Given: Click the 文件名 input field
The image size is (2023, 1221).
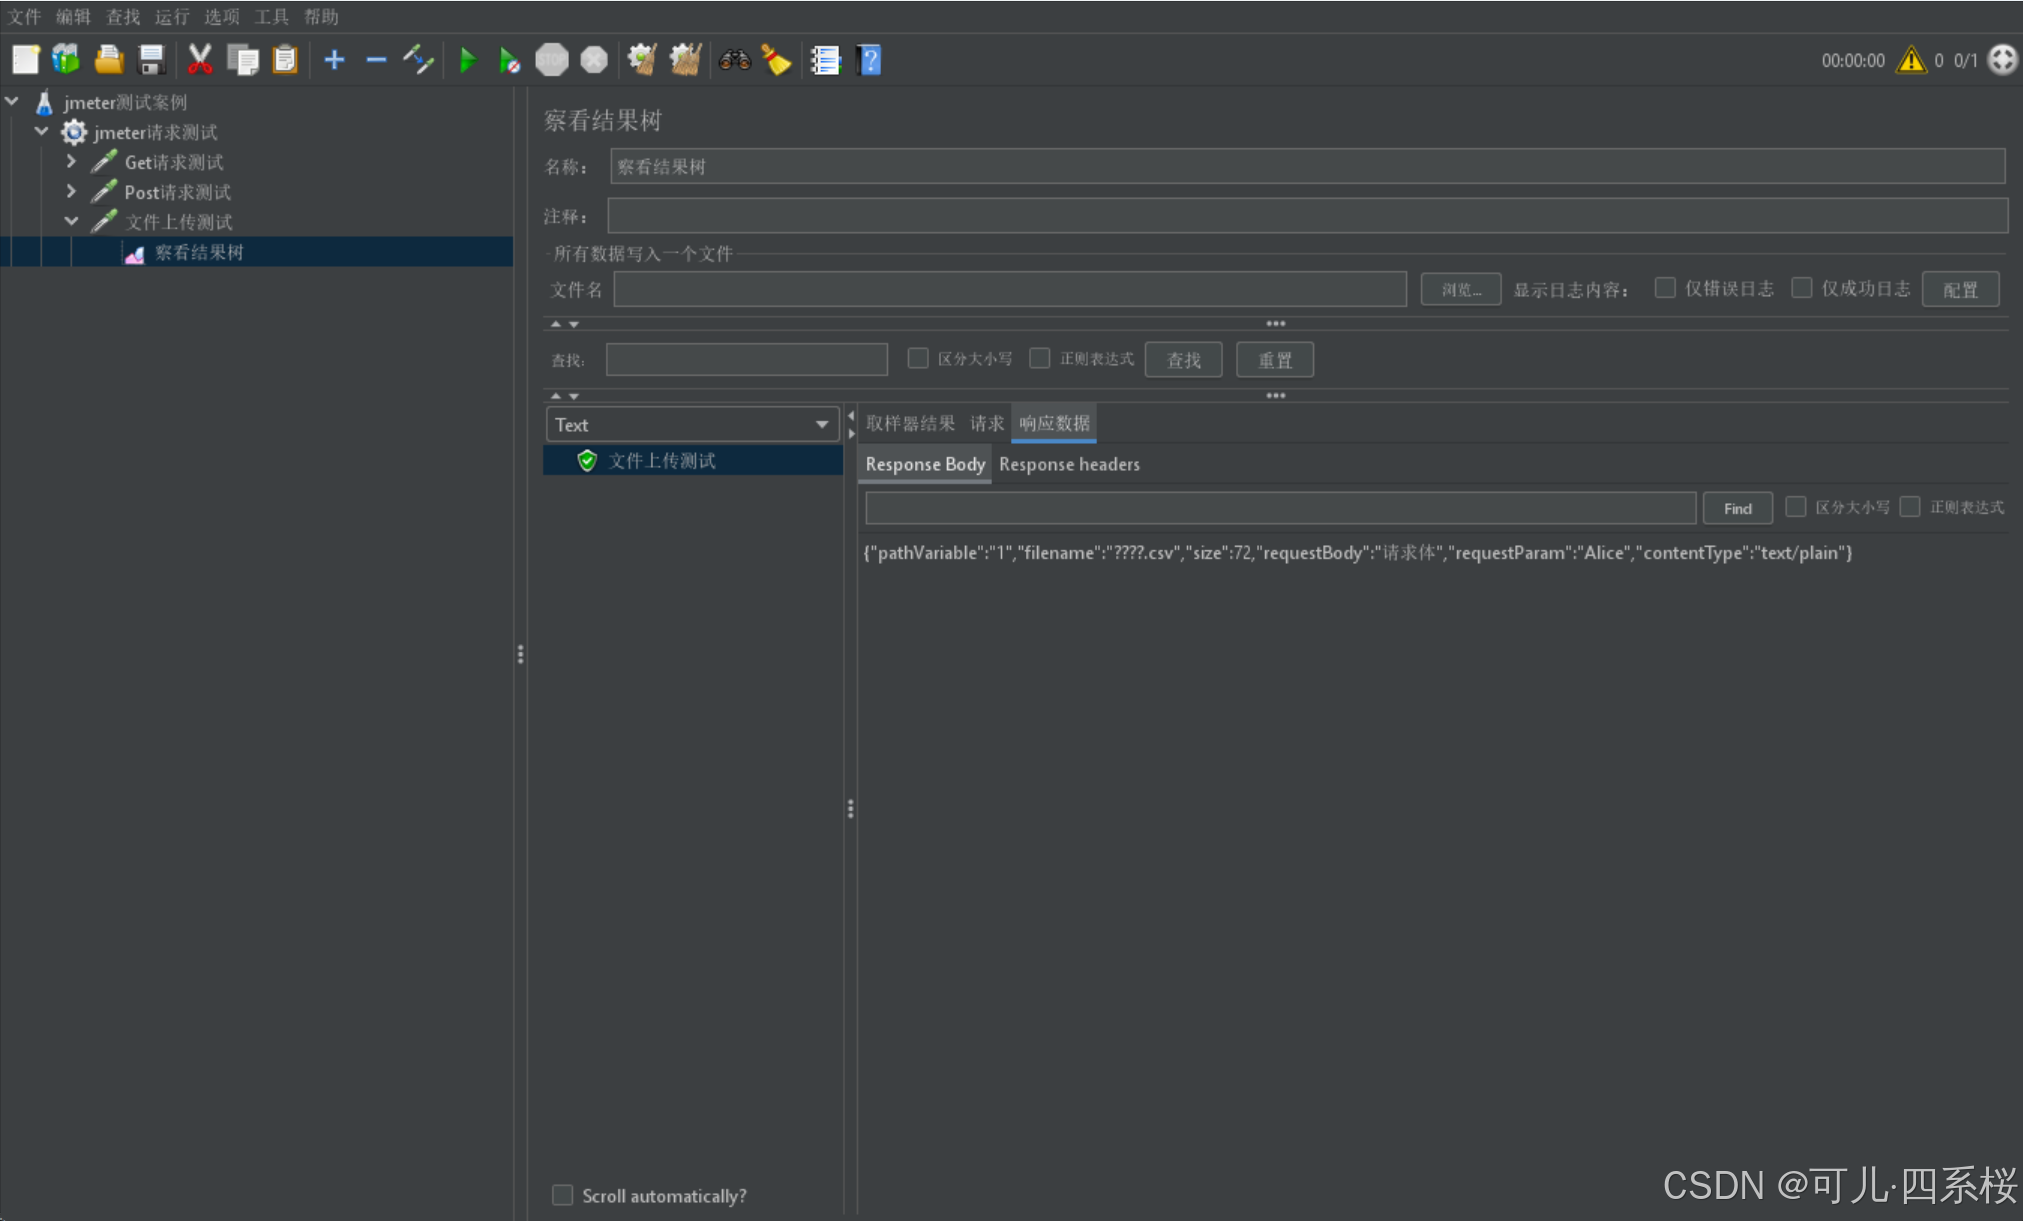Looking at the screenshot, I should [x=1009, y=290].
